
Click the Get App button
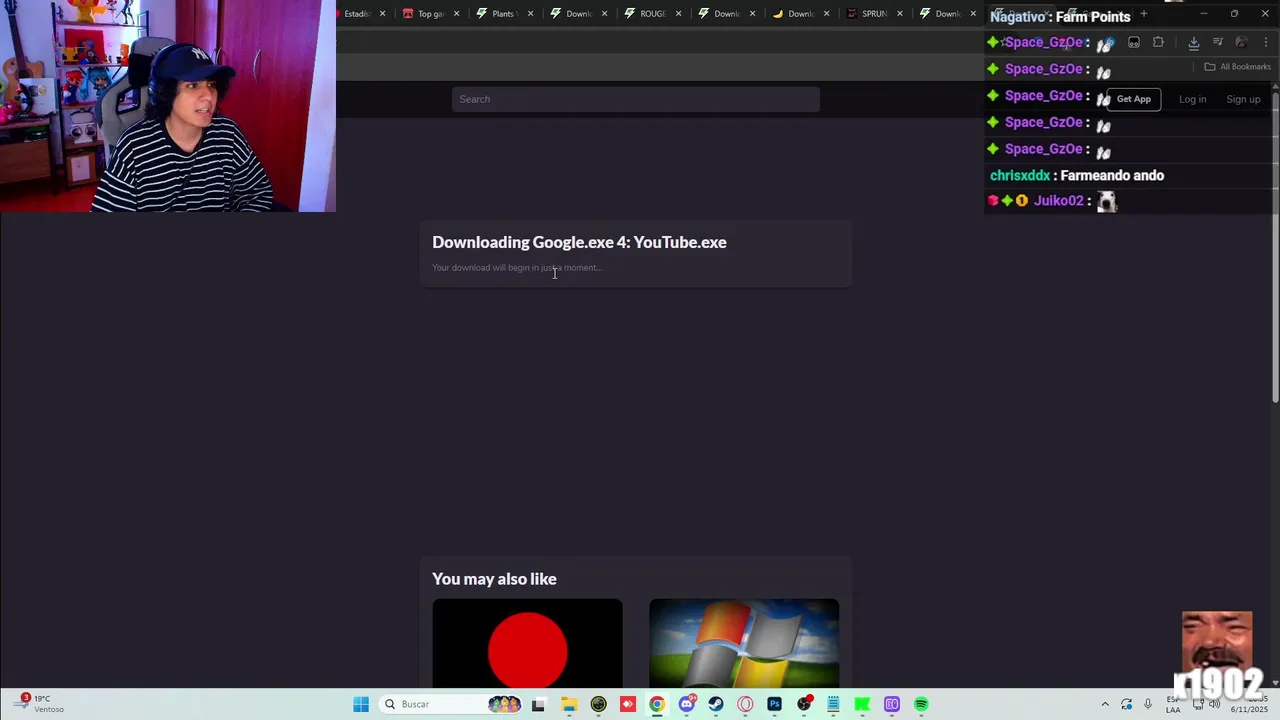pyautogui.click(x=1134, y=99)
